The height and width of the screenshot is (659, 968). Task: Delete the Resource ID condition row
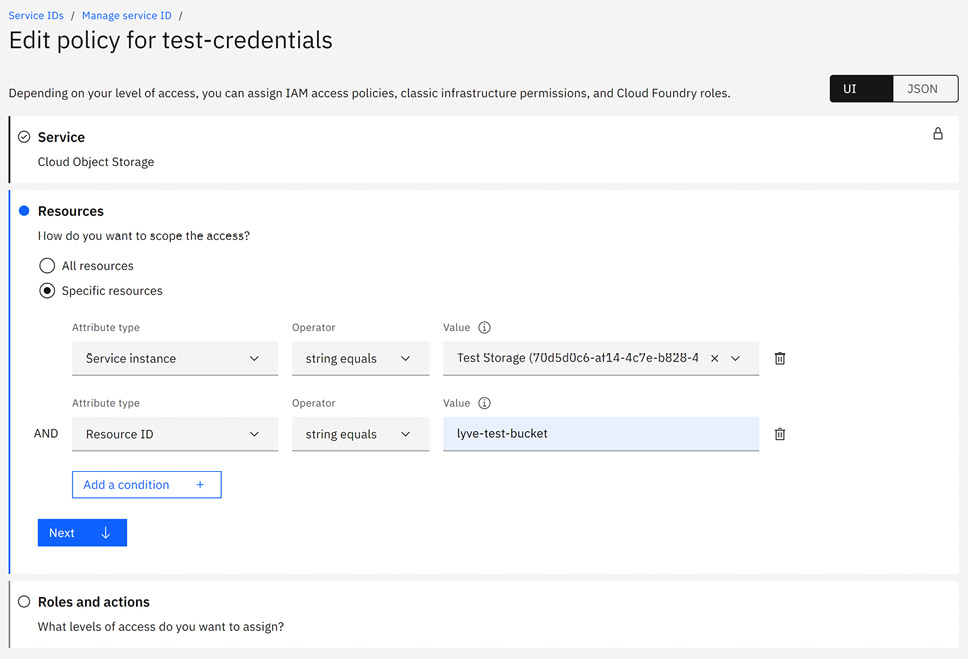(x=780, y=434)
